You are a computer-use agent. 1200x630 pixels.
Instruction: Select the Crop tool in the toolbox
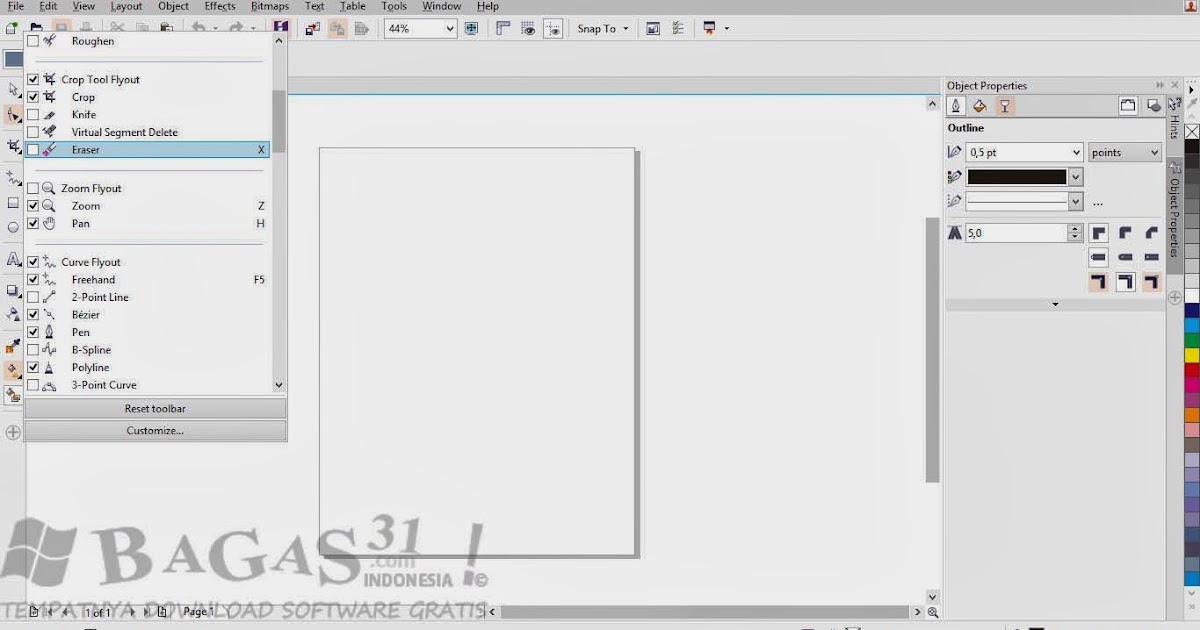click(13, 147)
